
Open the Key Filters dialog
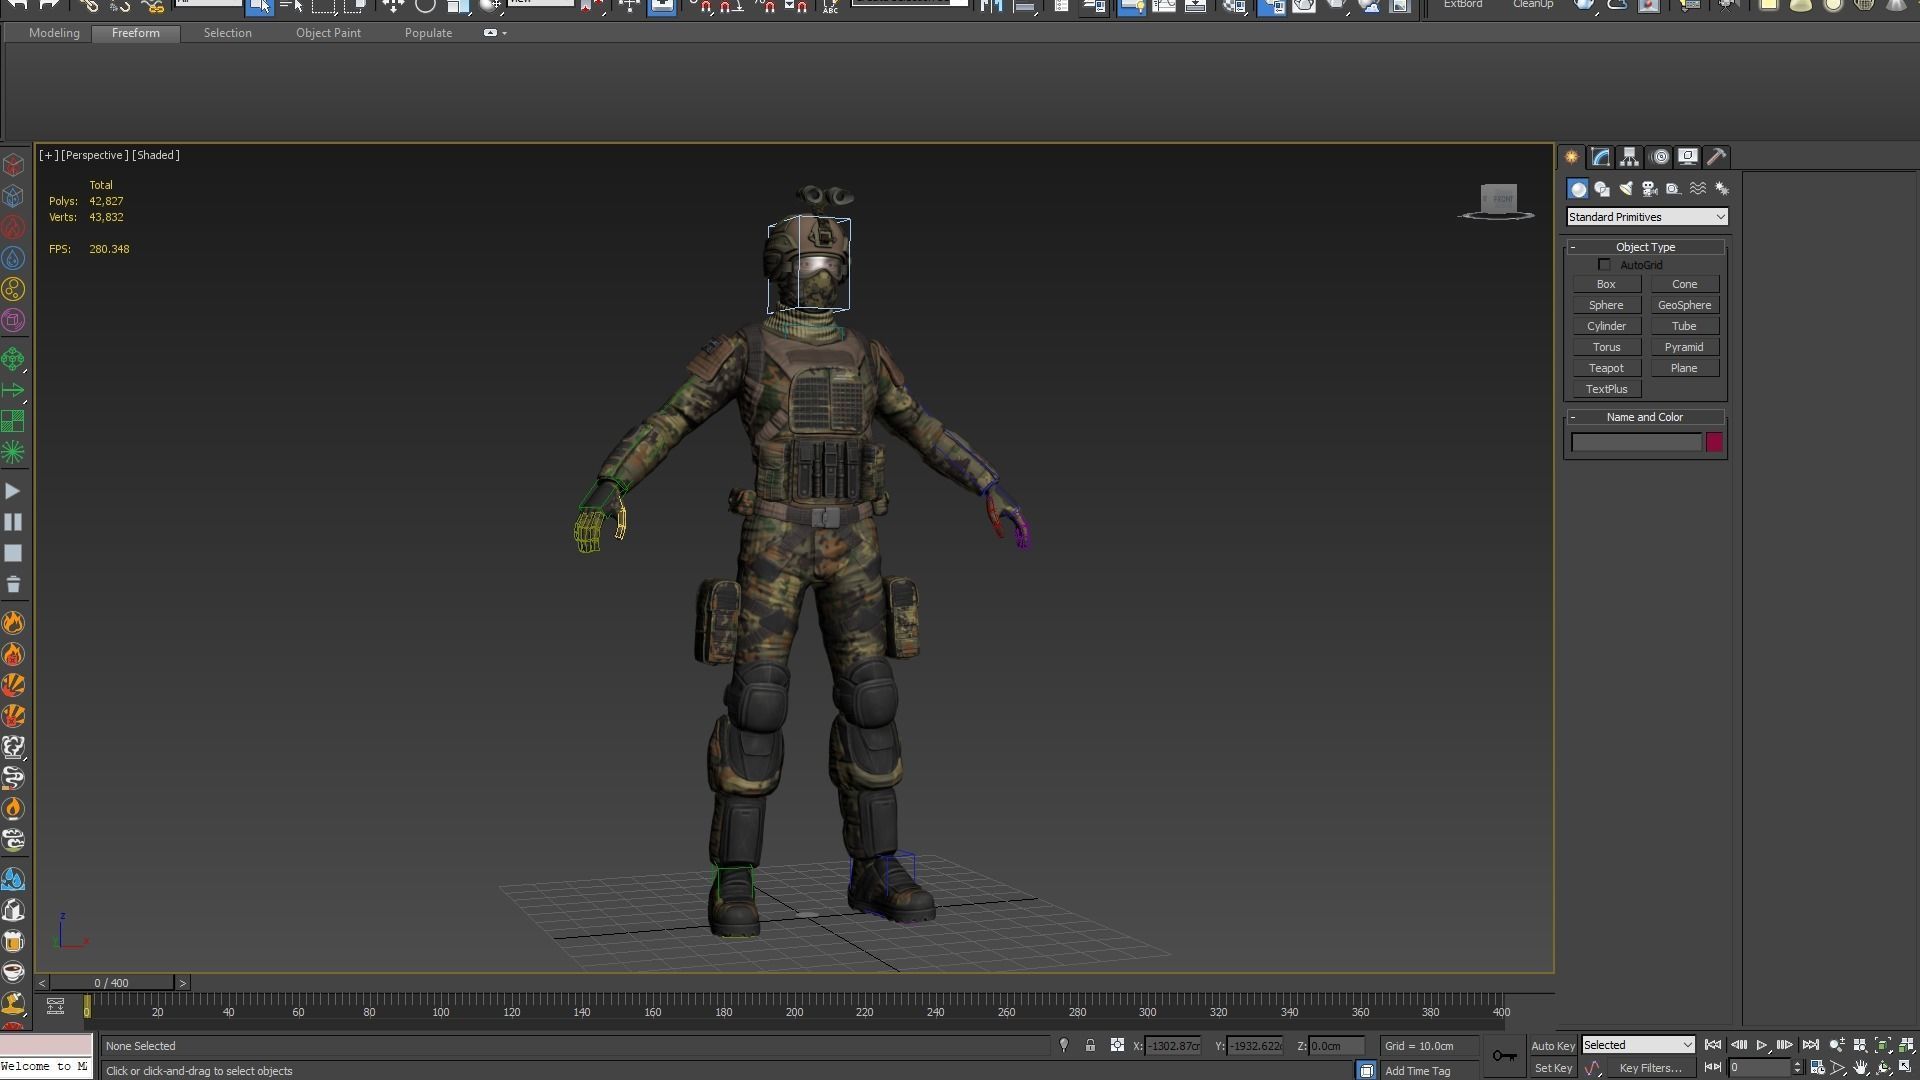[1650, 1068]
